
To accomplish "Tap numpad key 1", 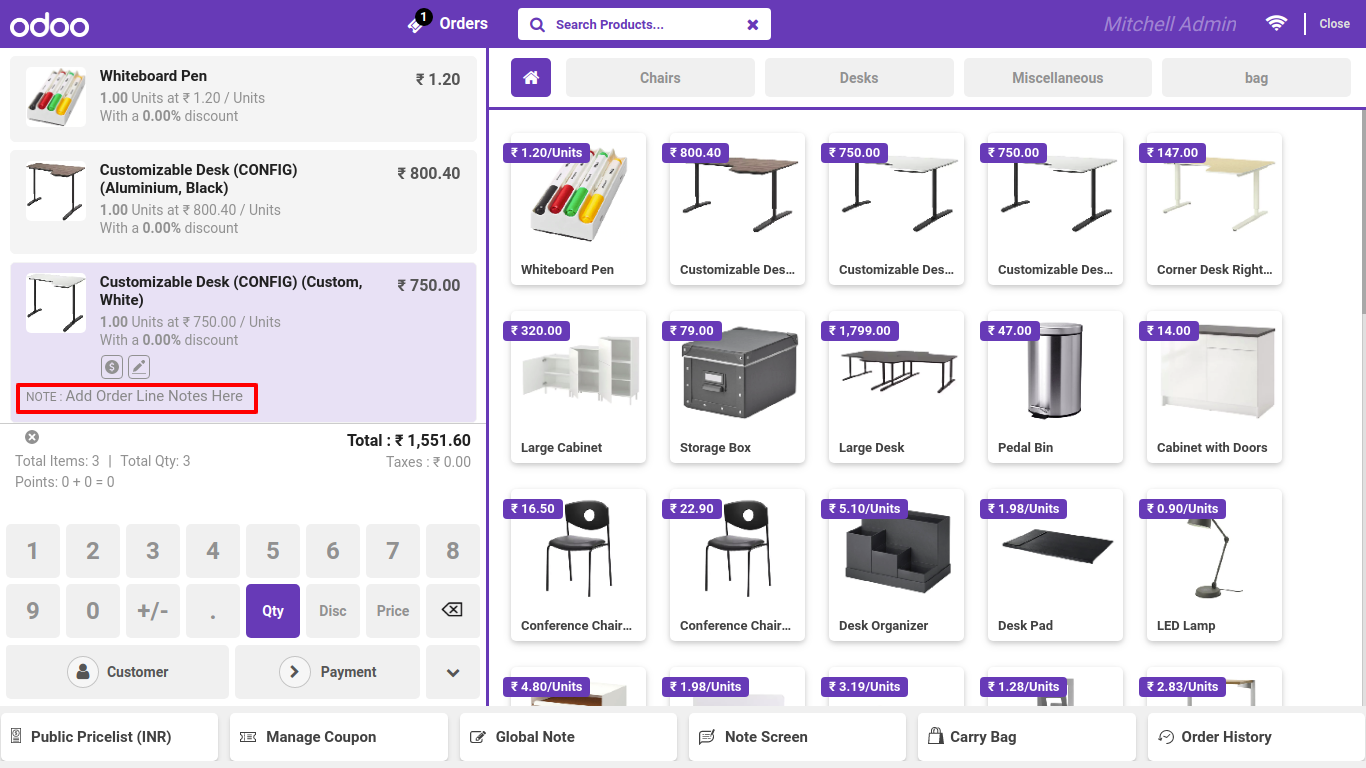I will (33, 551).
